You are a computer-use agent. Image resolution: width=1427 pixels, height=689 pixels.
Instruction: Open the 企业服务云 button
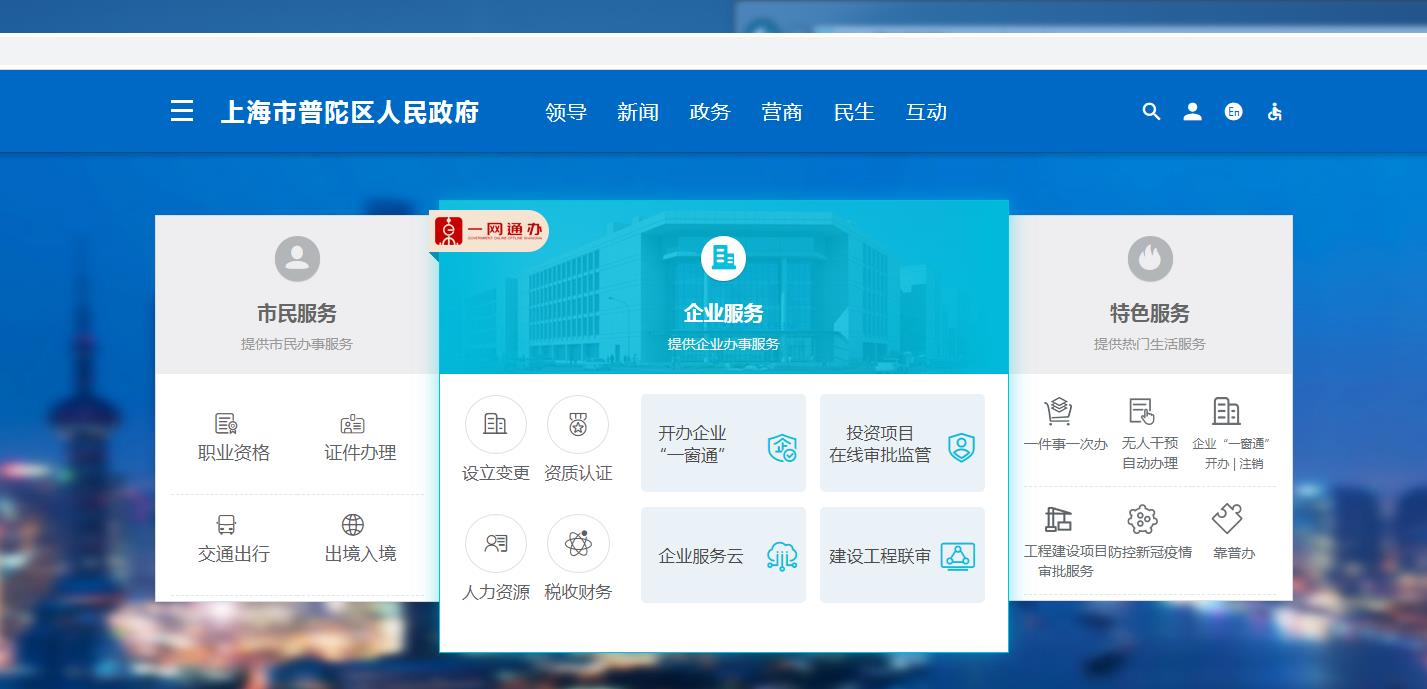723,555
